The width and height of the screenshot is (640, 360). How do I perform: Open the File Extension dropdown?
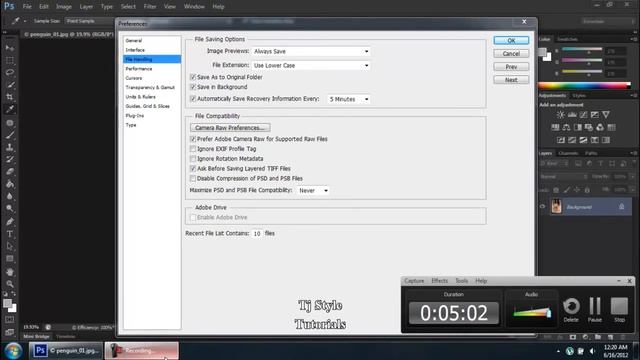[x=311, y=65]
